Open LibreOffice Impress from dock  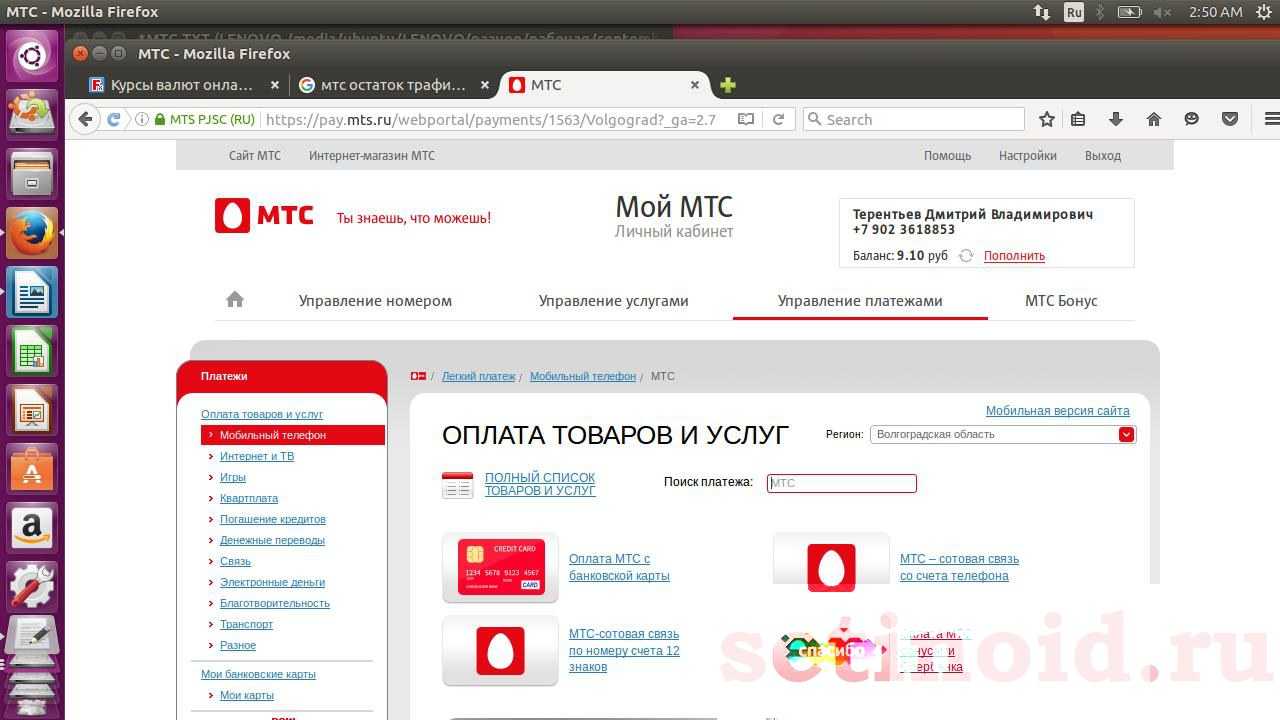click(x=32, y=411)
